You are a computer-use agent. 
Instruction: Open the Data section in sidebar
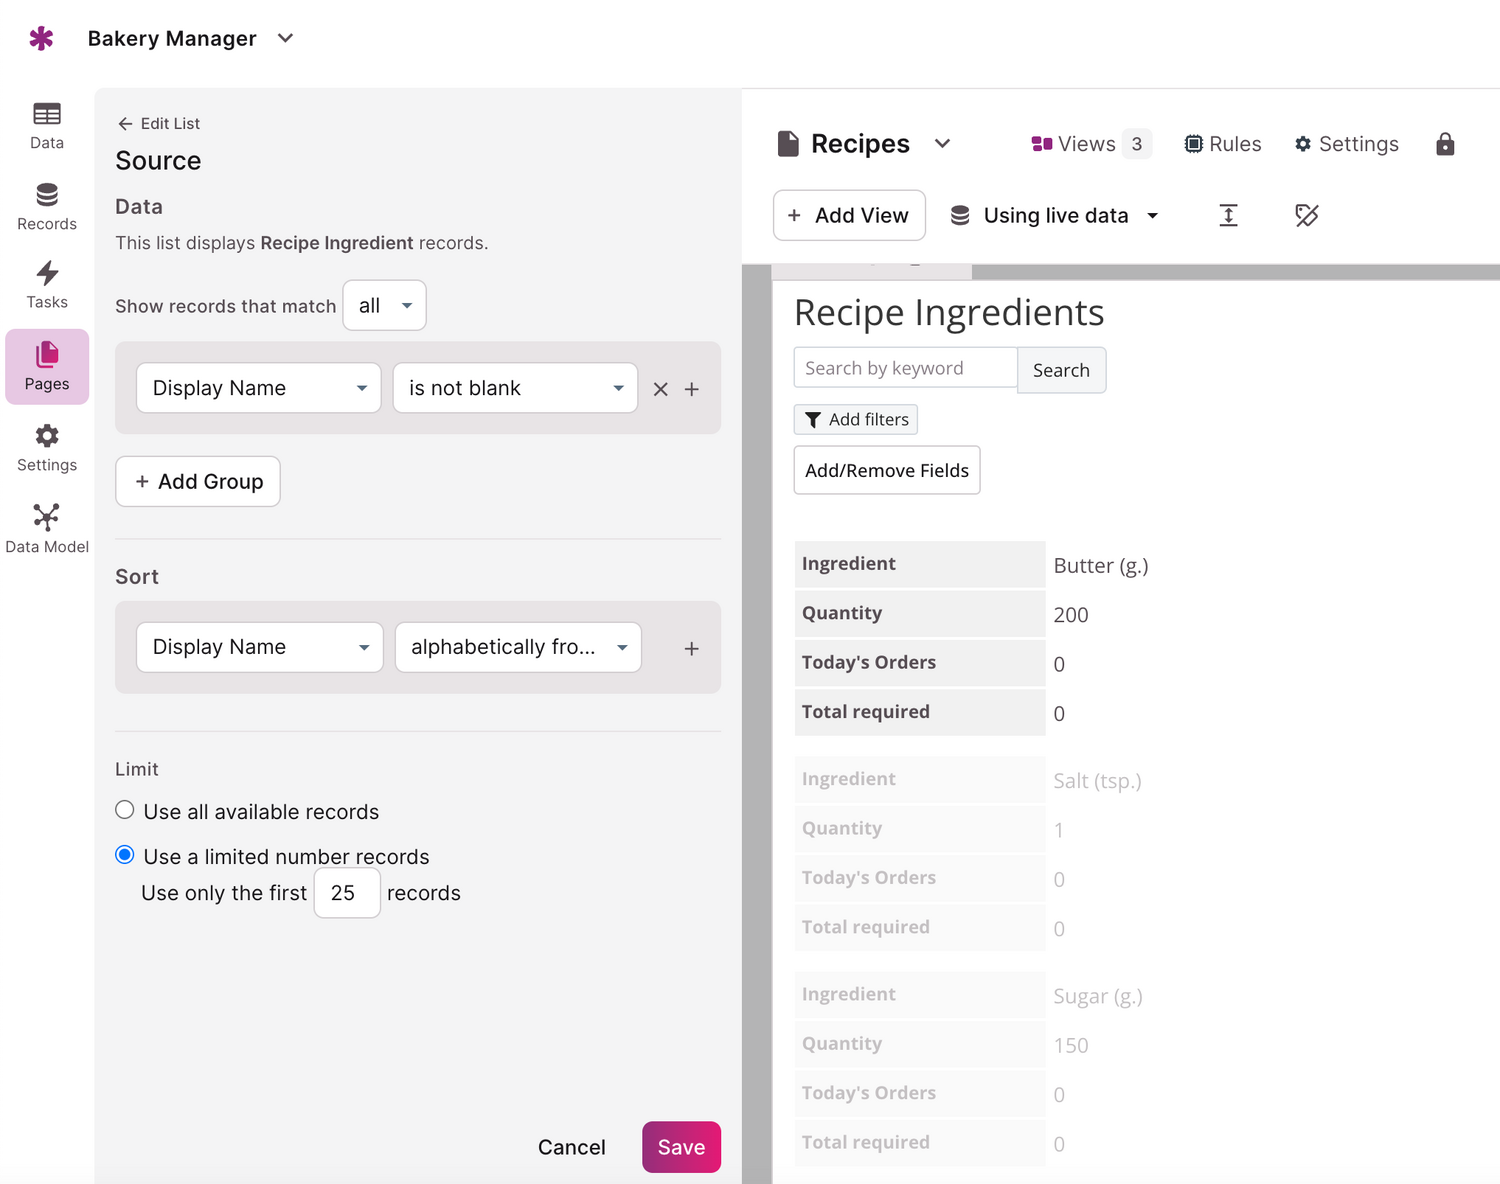coord(47,126)
